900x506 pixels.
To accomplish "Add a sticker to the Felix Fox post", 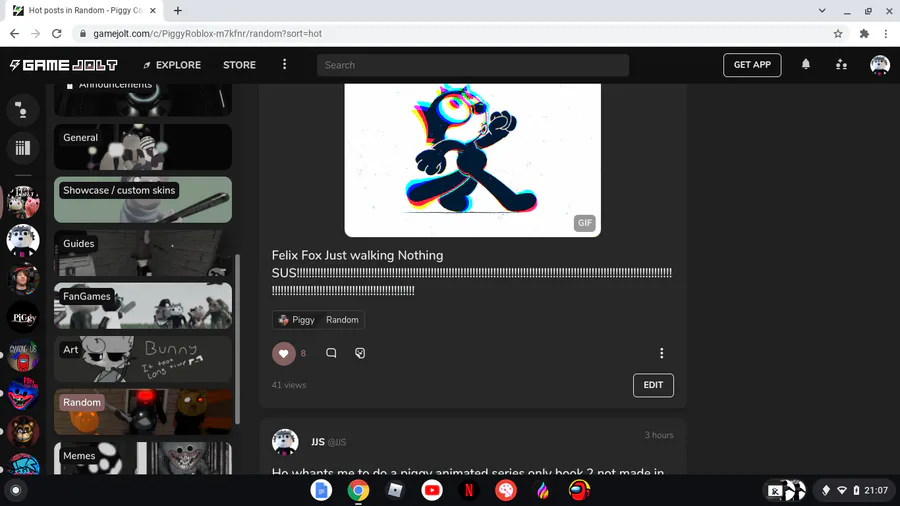I will 360,353.
